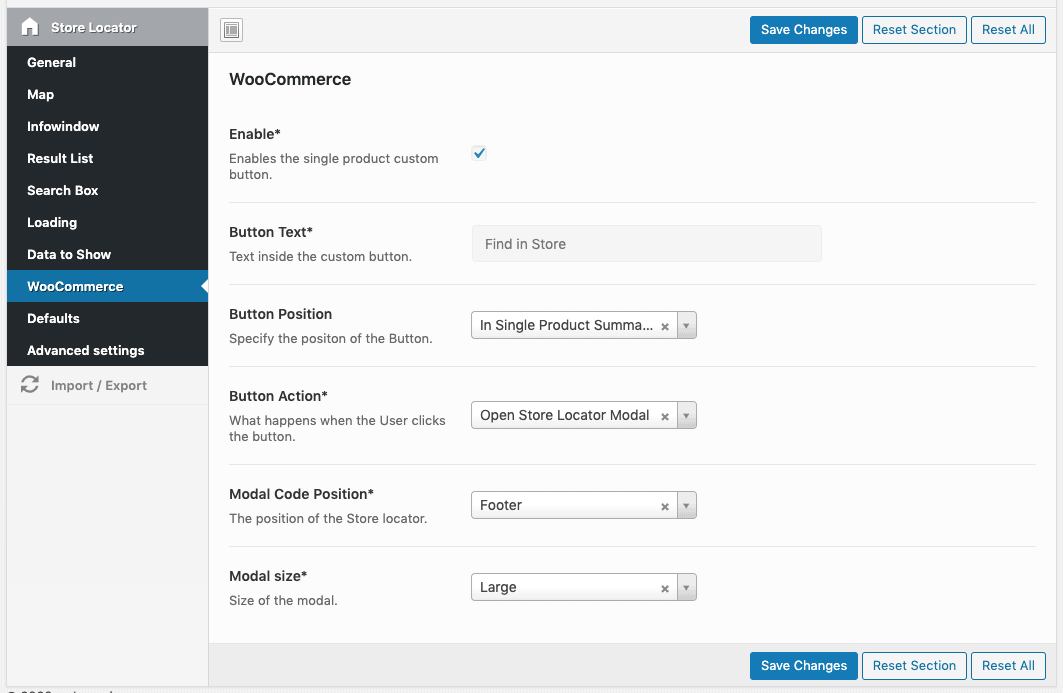Uncheck the Enable single product button checkbox

click(x=478, y=153)
